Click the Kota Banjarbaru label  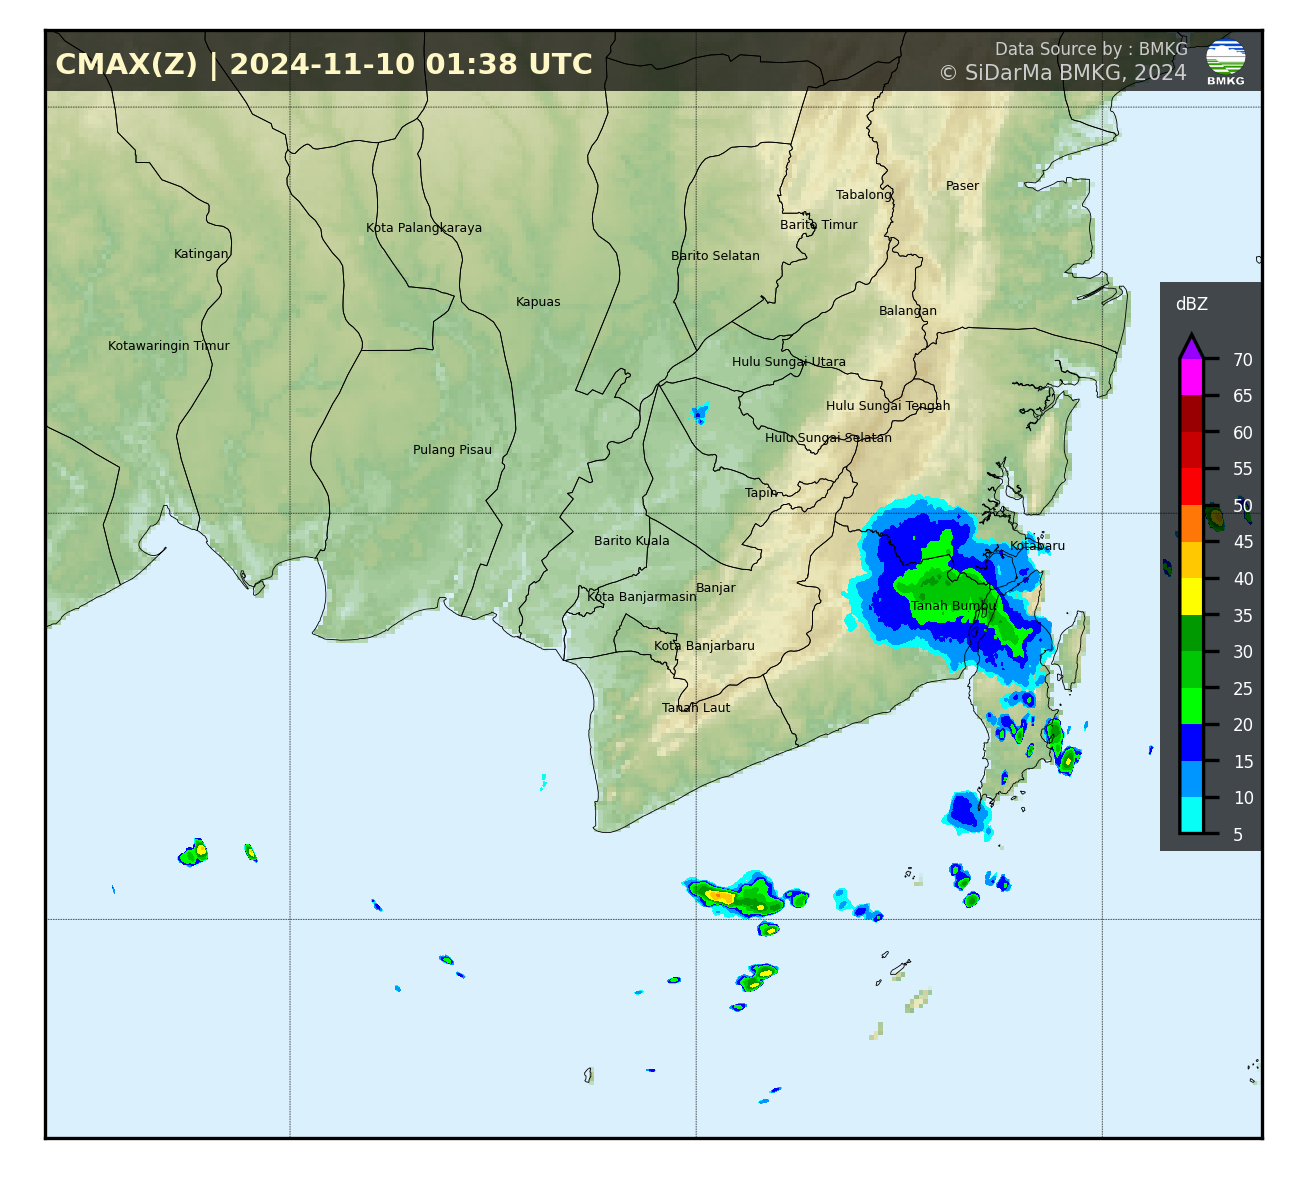click(x=704, y=646)
